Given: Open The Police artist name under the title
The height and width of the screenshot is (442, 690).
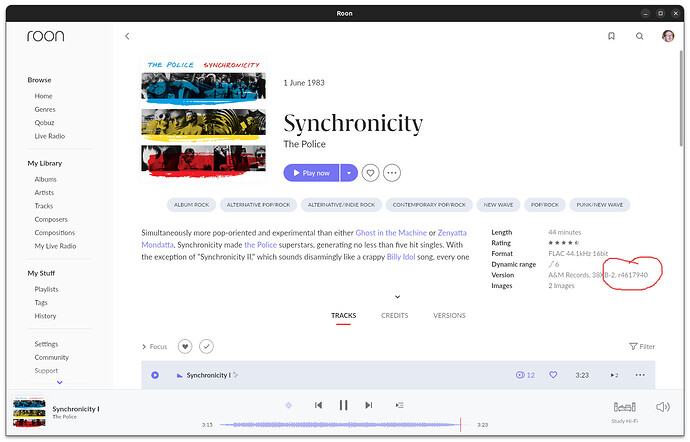Looking at the screenshot, I should (x=305, y=144).
